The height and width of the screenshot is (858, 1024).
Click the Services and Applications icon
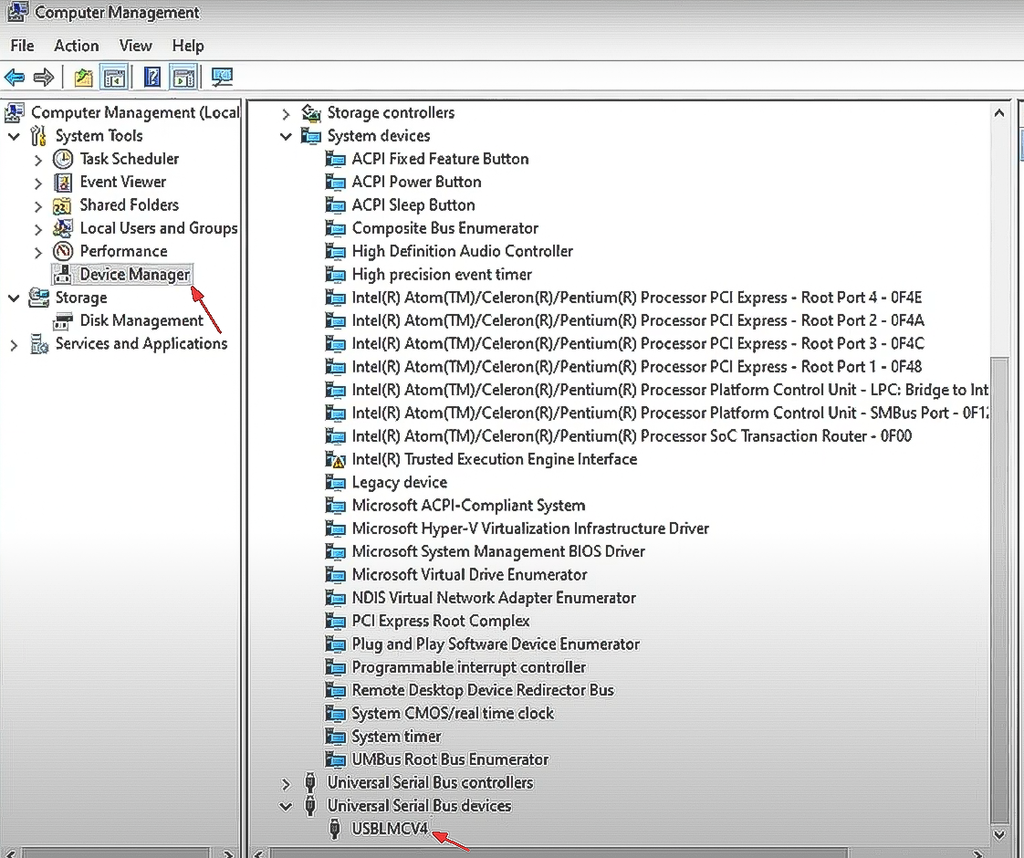pos(39,344)
